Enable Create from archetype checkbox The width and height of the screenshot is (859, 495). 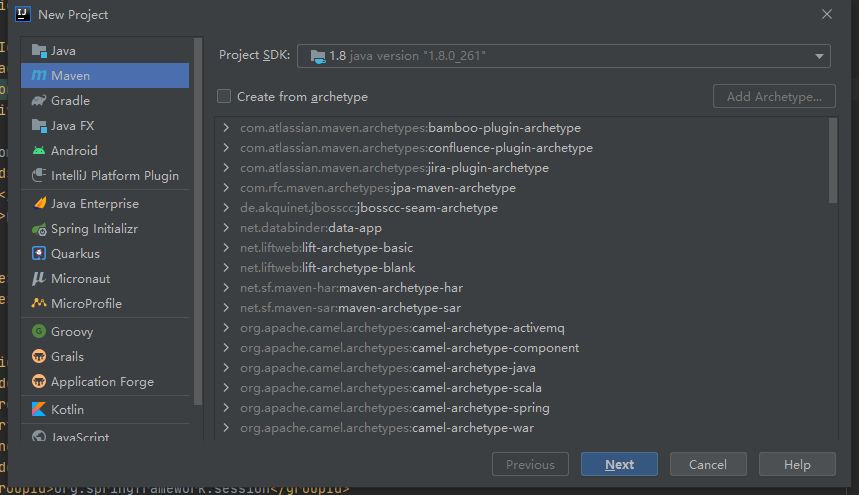coord(224,96)
